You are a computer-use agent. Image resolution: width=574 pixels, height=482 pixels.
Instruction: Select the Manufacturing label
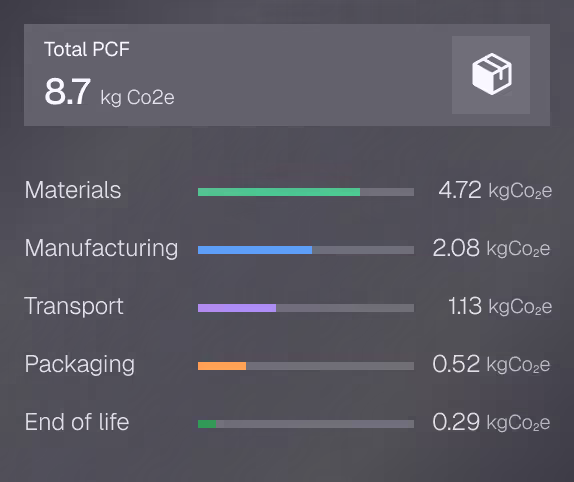(x=101, y=248)
